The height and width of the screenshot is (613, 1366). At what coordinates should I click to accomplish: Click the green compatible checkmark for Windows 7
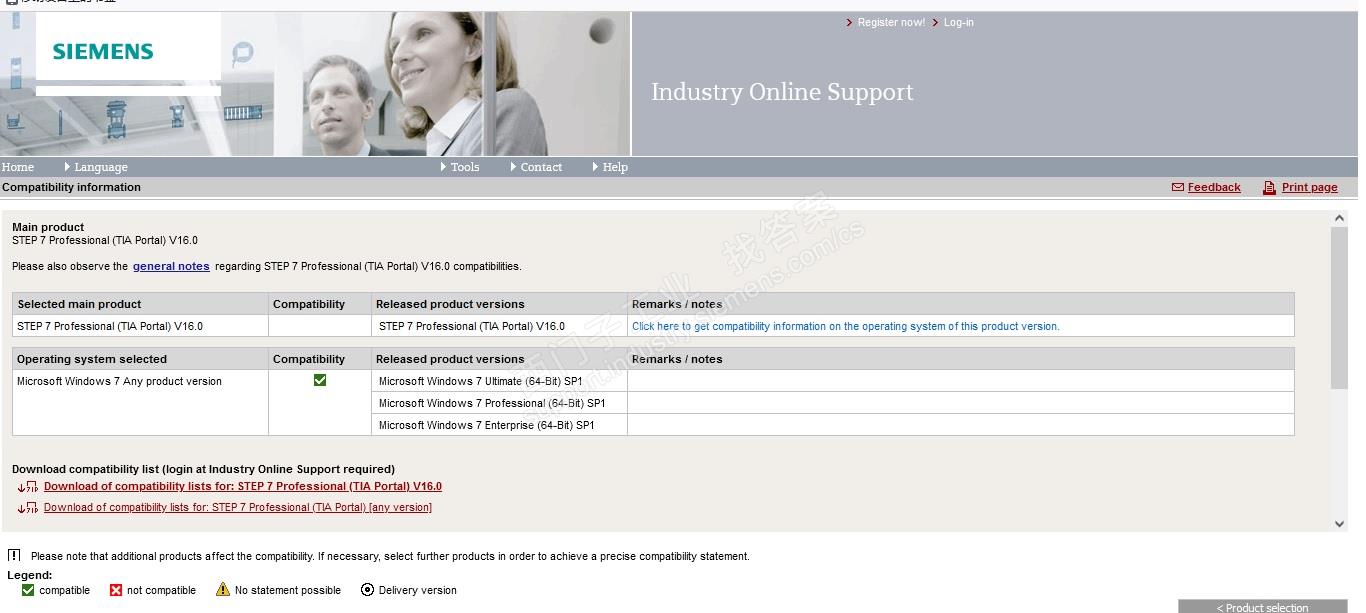tap(320, 380)
